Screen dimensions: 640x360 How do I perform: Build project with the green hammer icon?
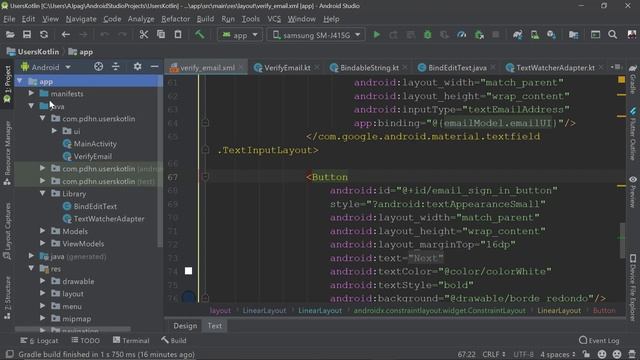[x=199, y=35]
